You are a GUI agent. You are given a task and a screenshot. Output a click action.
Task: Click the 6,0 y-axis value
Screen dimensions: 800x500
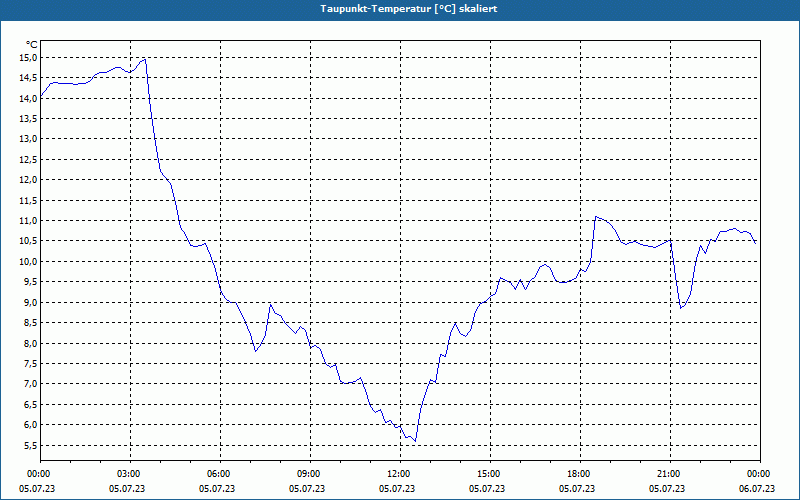point(31,425)
